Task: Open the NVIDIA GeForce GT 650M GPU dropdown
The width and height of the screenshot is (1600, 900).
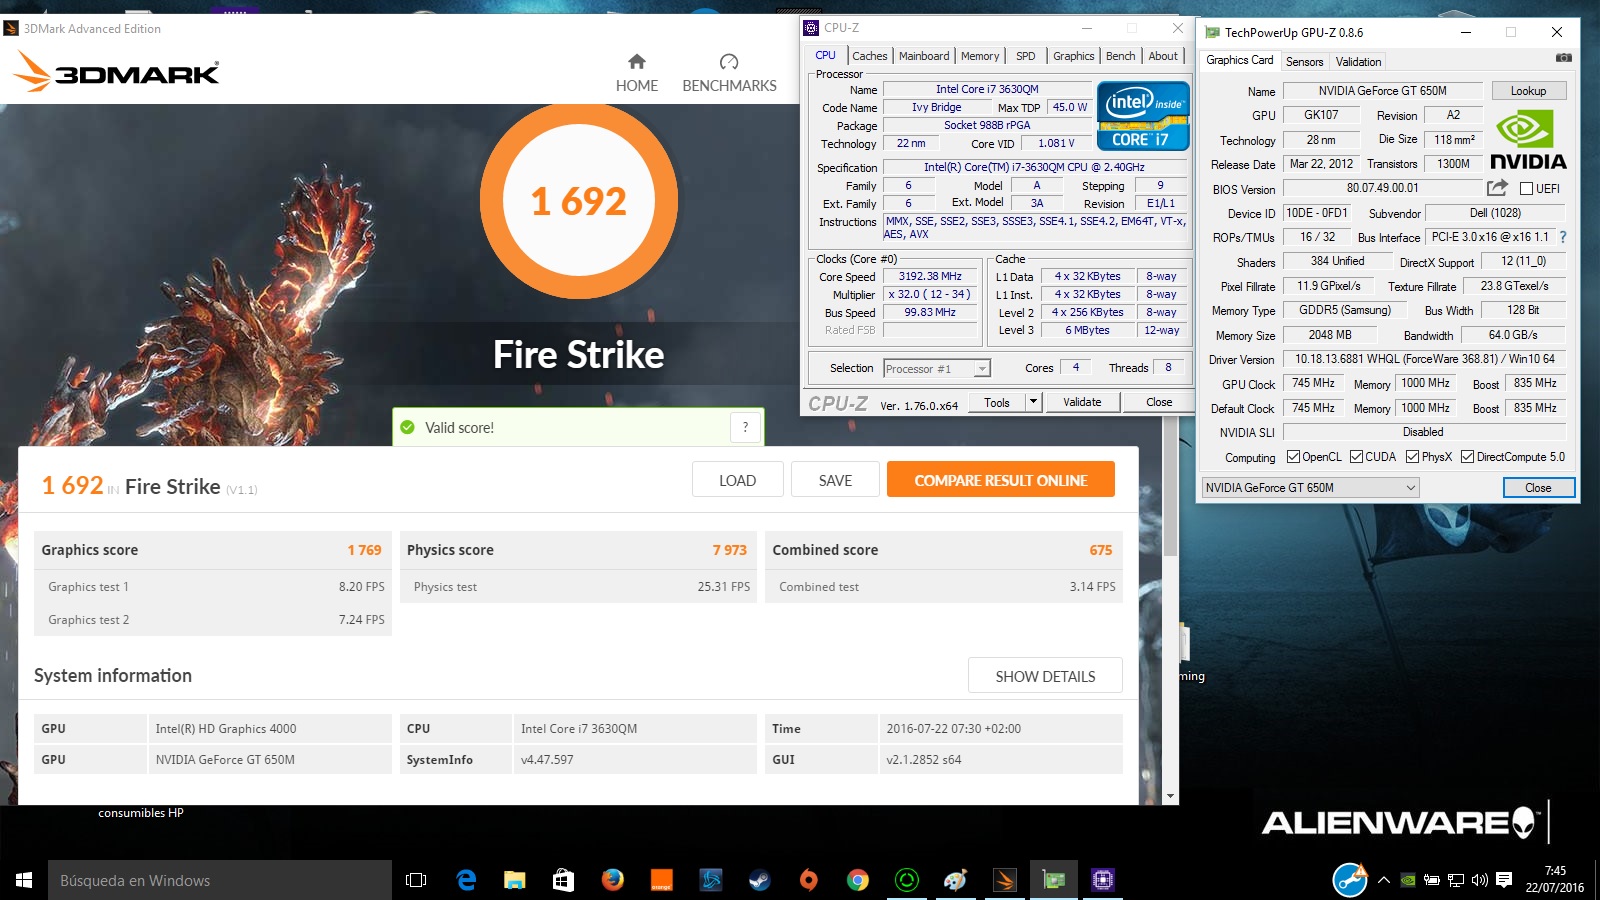Action: (x=1310, y=488)
